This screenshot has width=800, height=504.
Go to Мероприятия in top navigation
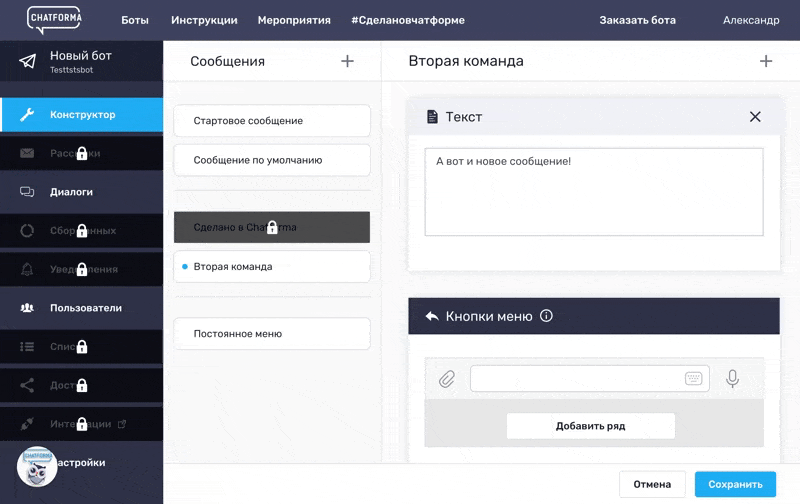tap(294, 20)
